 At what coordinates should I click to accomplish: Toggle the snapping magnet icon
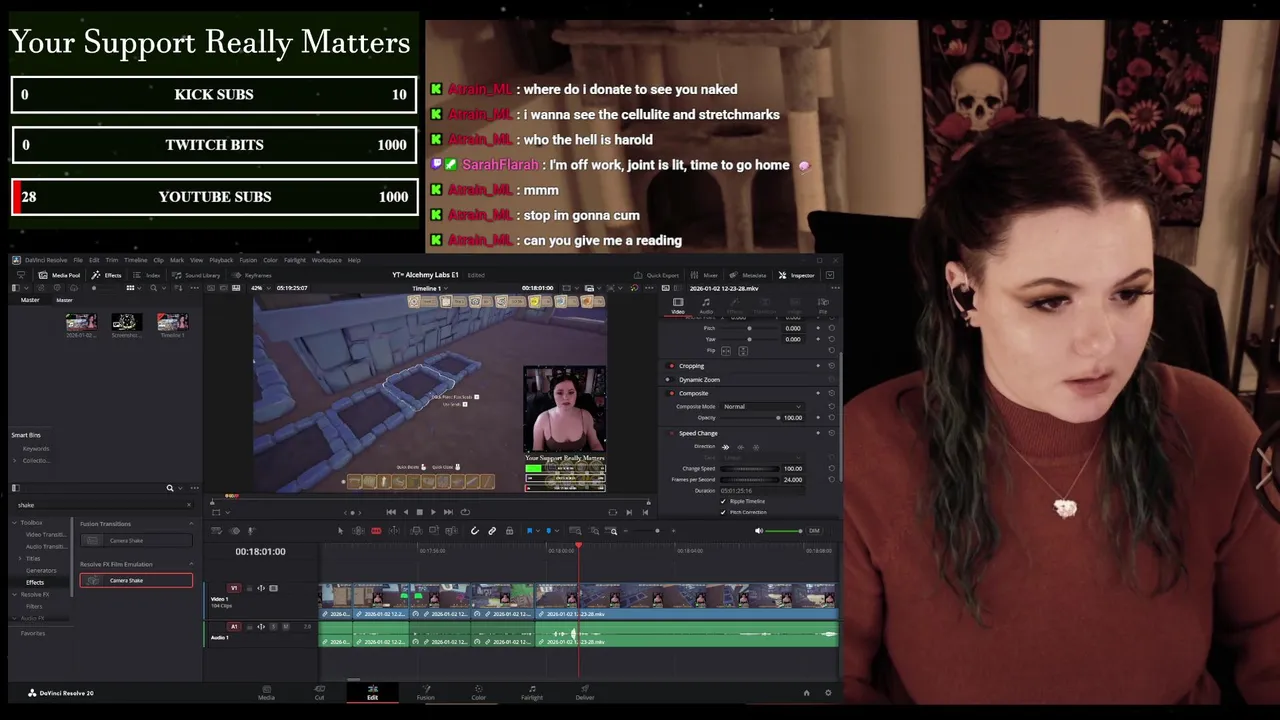coord(475,531)
